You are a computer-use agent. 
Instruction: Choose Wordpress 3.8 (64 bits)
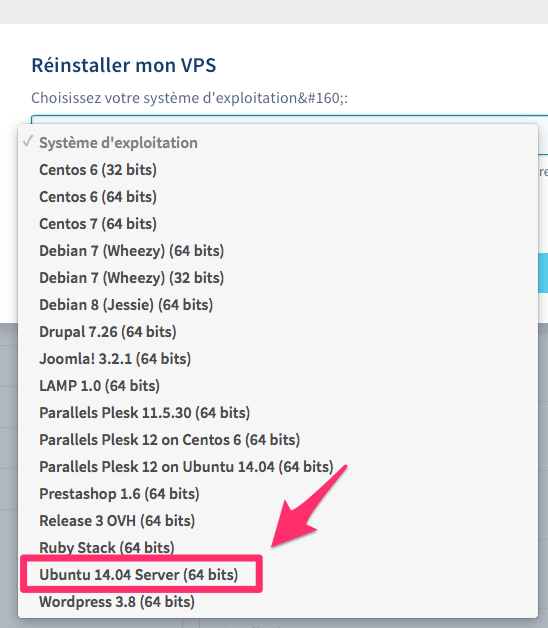click(278, 602)
